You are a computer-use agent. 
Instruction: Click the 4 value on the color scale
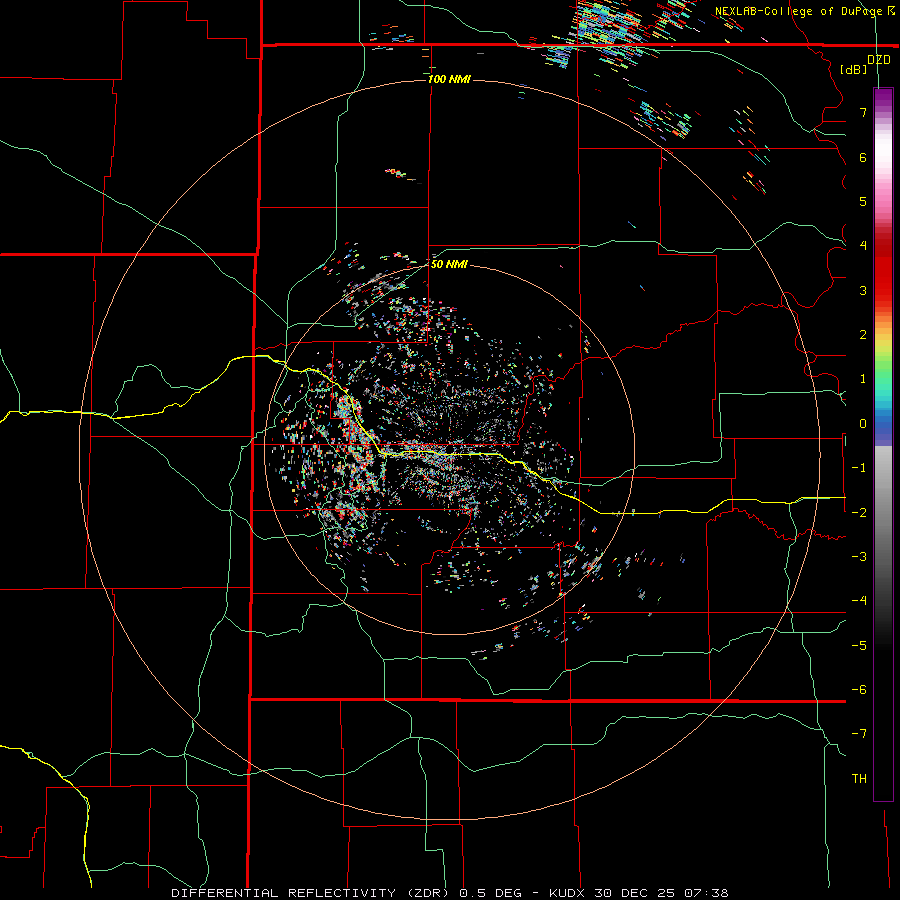tap(863, 246)
